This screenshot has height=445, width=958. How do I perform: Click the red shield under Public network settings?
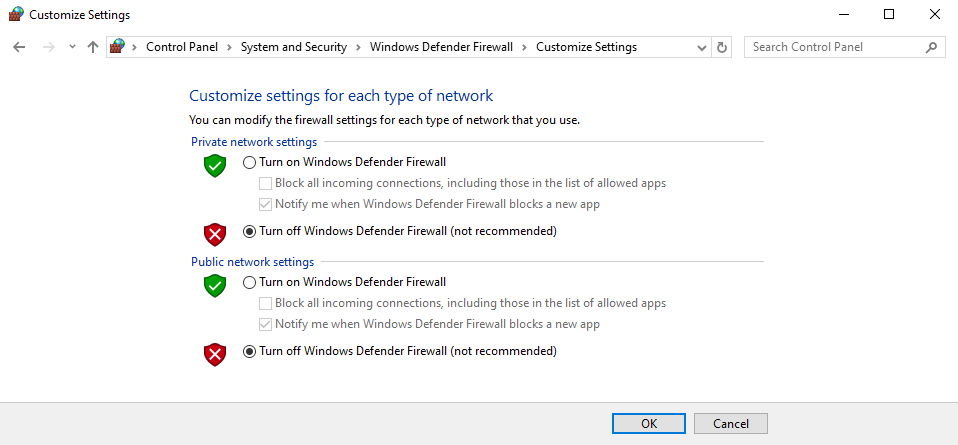[215, 354]
